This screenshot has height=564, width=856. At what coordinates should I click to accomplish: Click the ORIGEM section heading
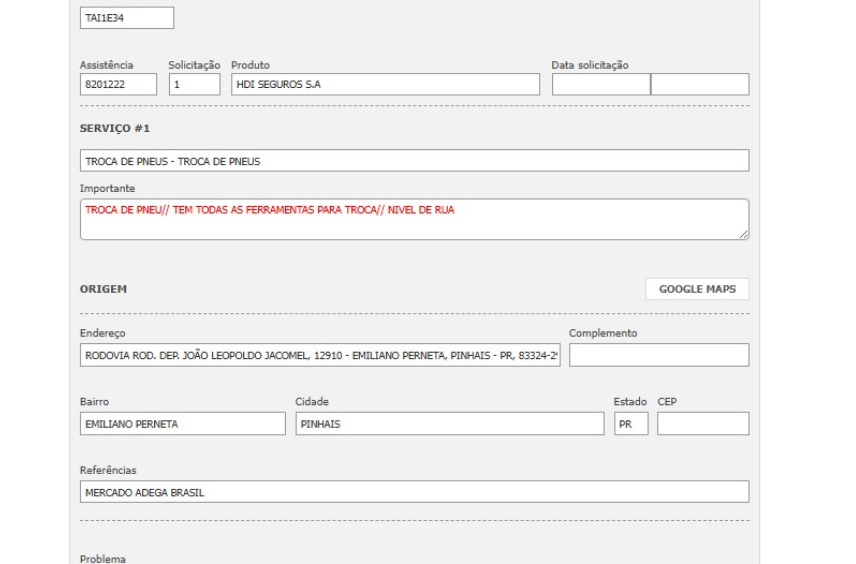click(x=103, y=289)
